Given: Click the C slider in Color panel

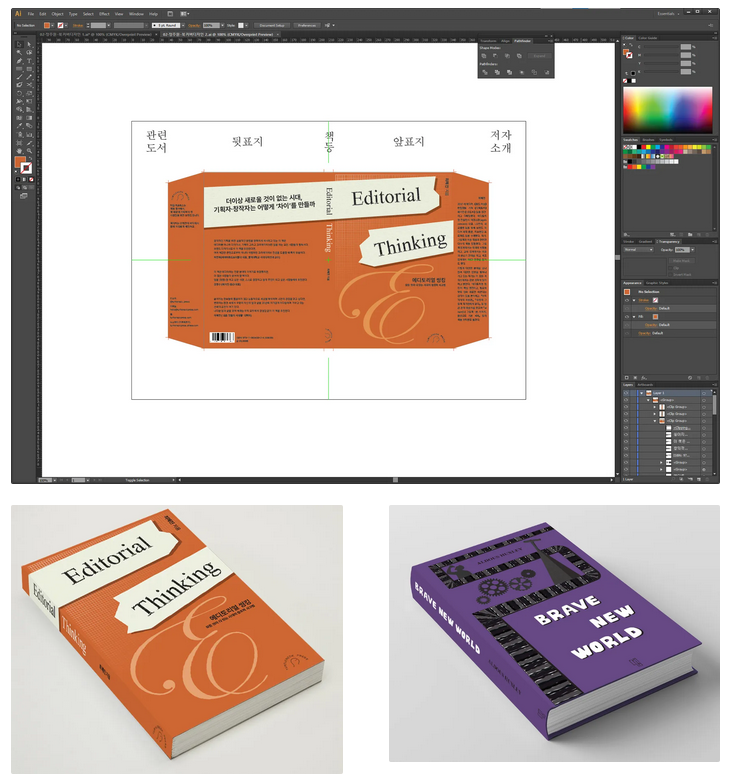Looking at the screenshot, I should point(659,46).
